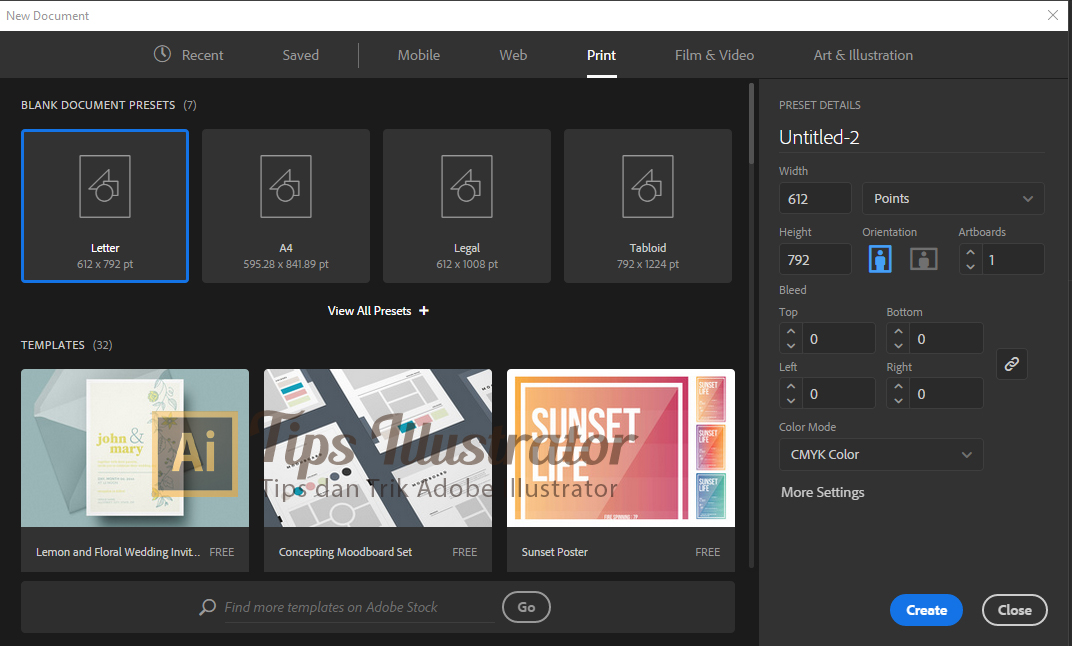The width and height of the screenshot is (1072, 646).
Task: Click the Untitled-2 document name field
Action: pyautogui.click(x=818, y=137)
